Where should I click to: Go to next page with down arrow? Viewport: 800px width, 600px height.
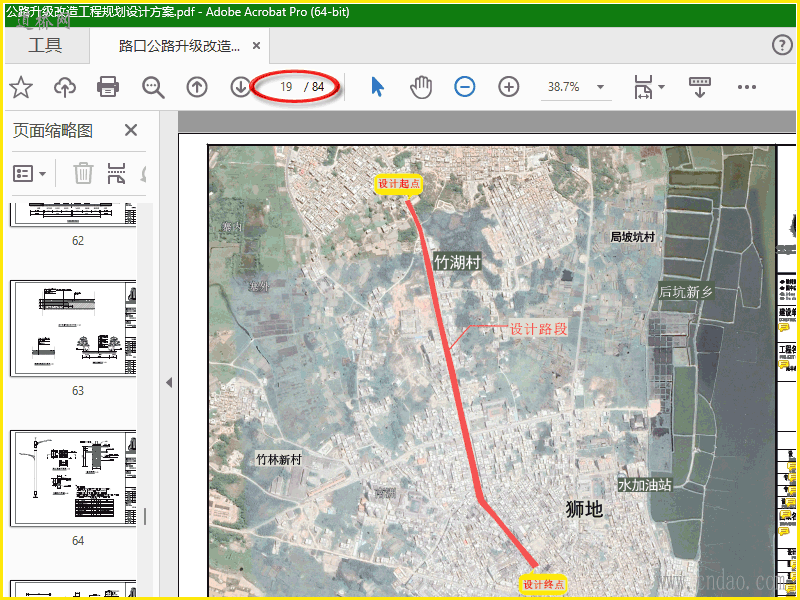click(240, 87)
